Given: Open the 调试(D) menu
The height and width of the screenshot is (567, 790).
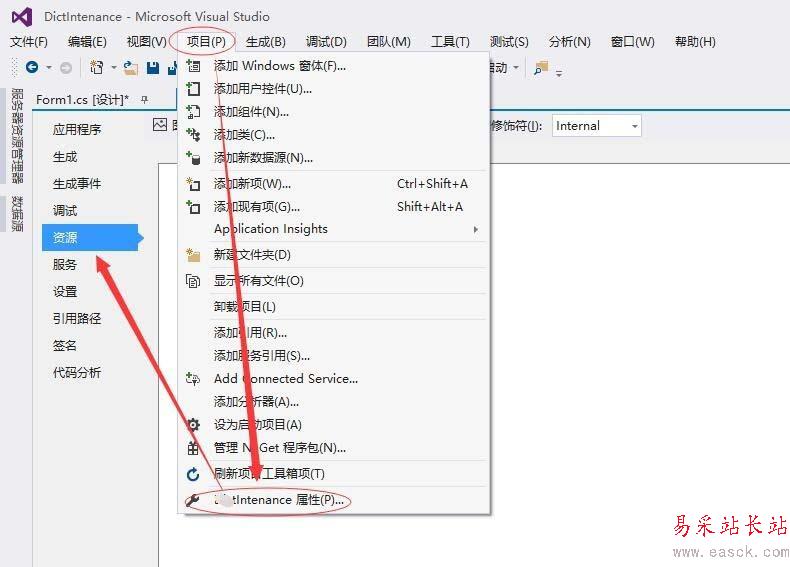Looking at the screenshot, I should (x=326, y=42).
